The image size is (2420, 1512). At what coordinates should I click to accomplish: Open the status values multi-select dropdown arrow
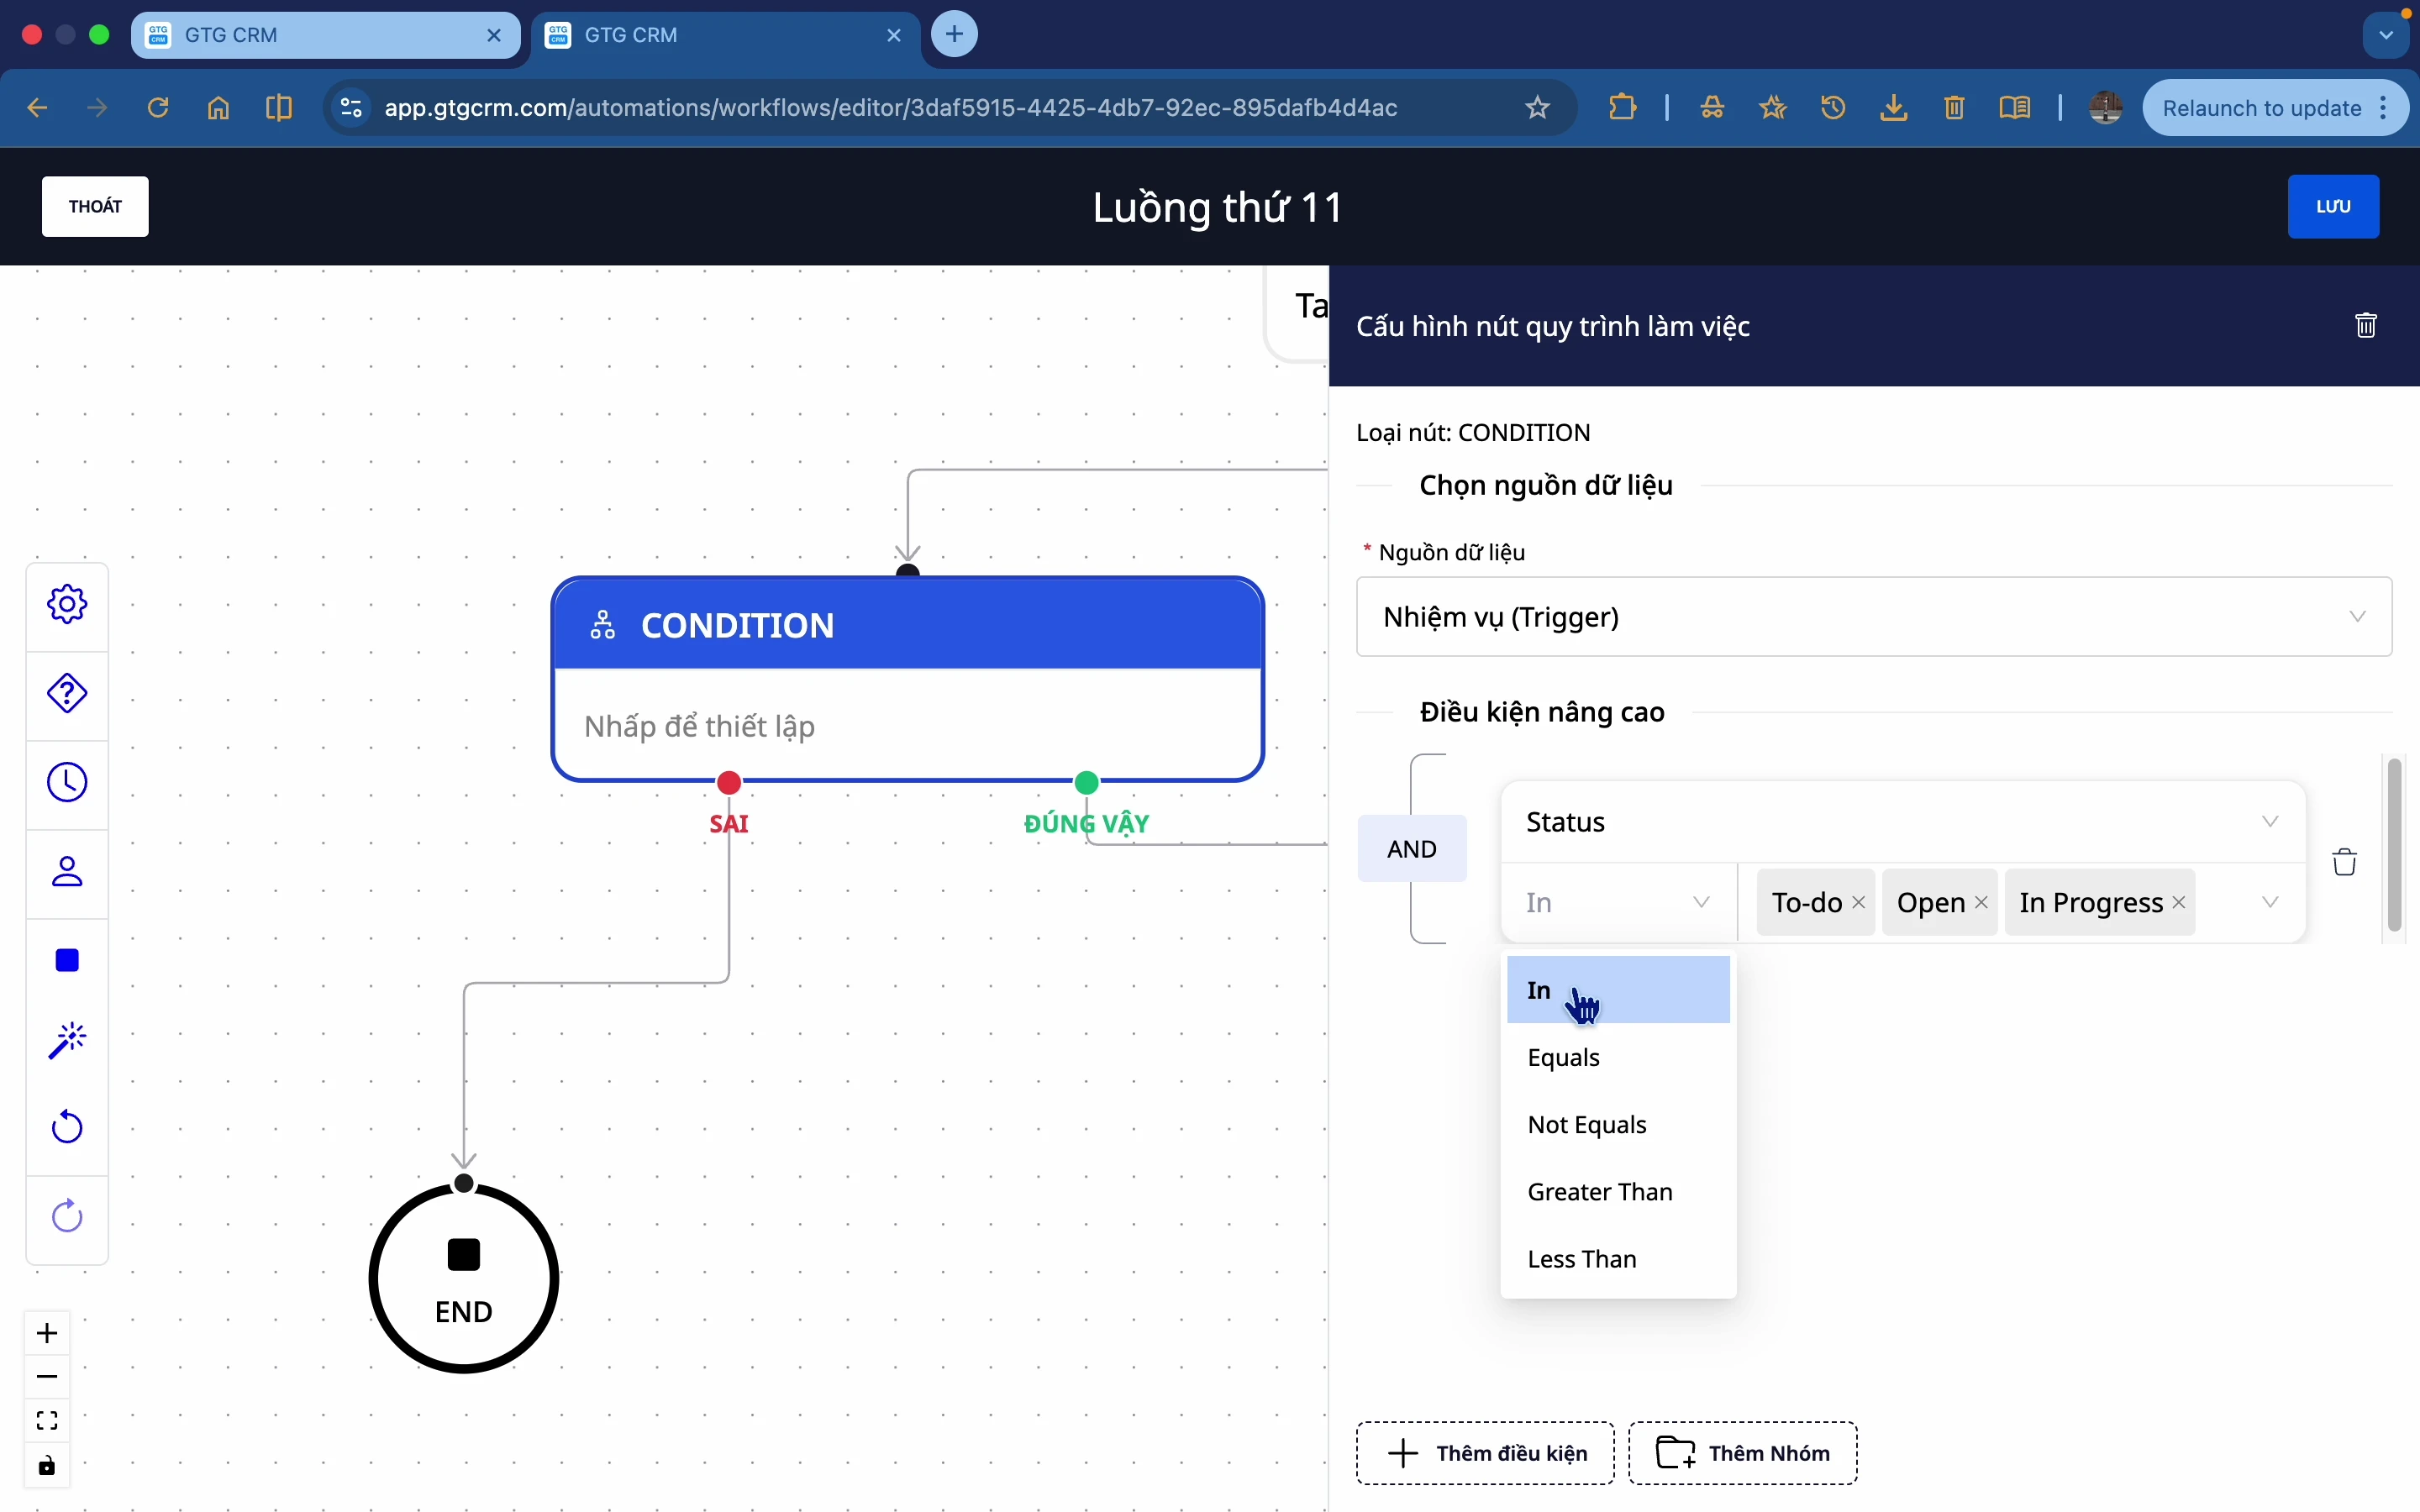[x=2270, y=902]
